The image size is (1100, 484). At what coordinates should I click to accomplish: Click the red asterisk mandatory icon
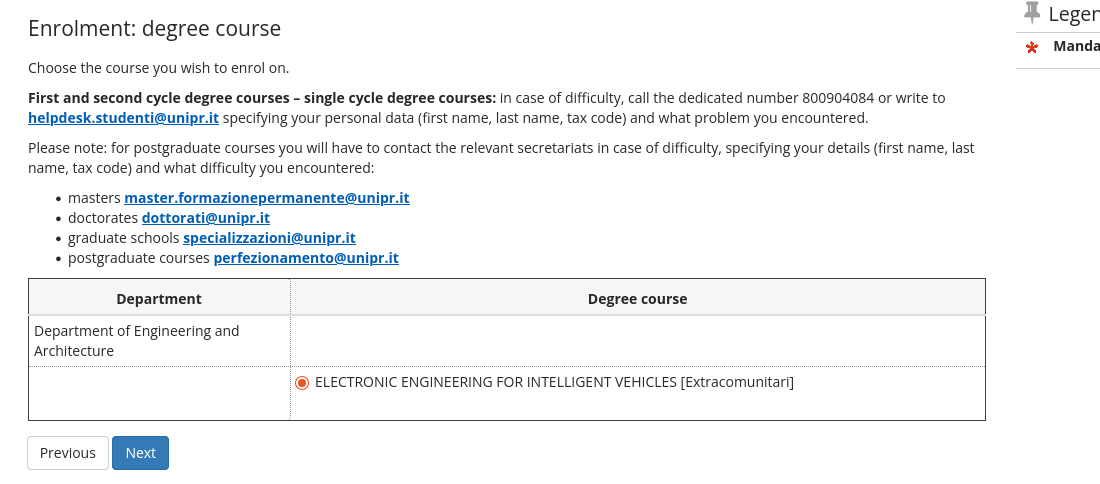click(x=1032, y=47)
